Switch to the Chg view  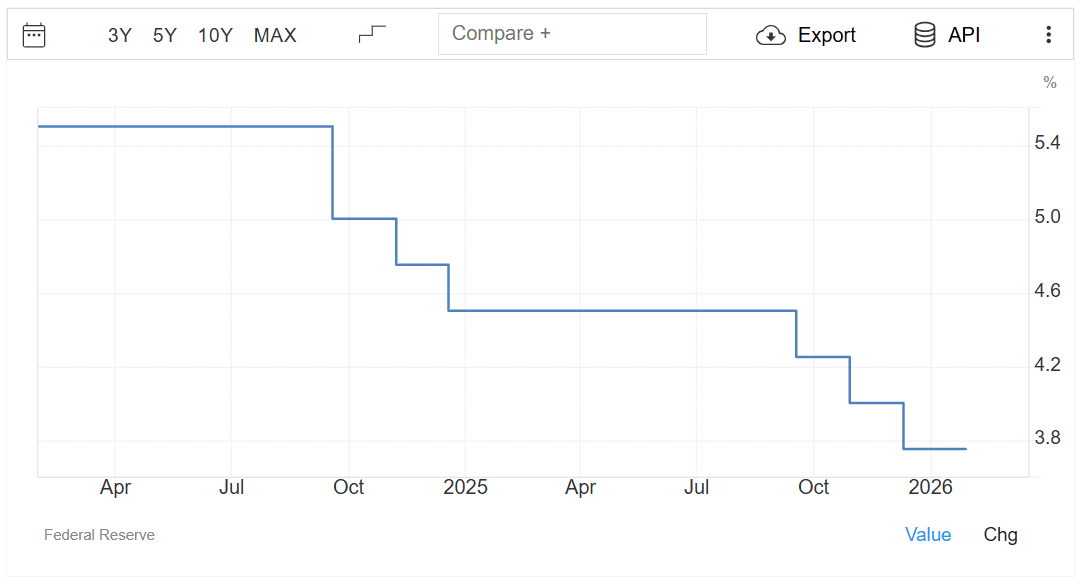click(x=1000, y=534)
